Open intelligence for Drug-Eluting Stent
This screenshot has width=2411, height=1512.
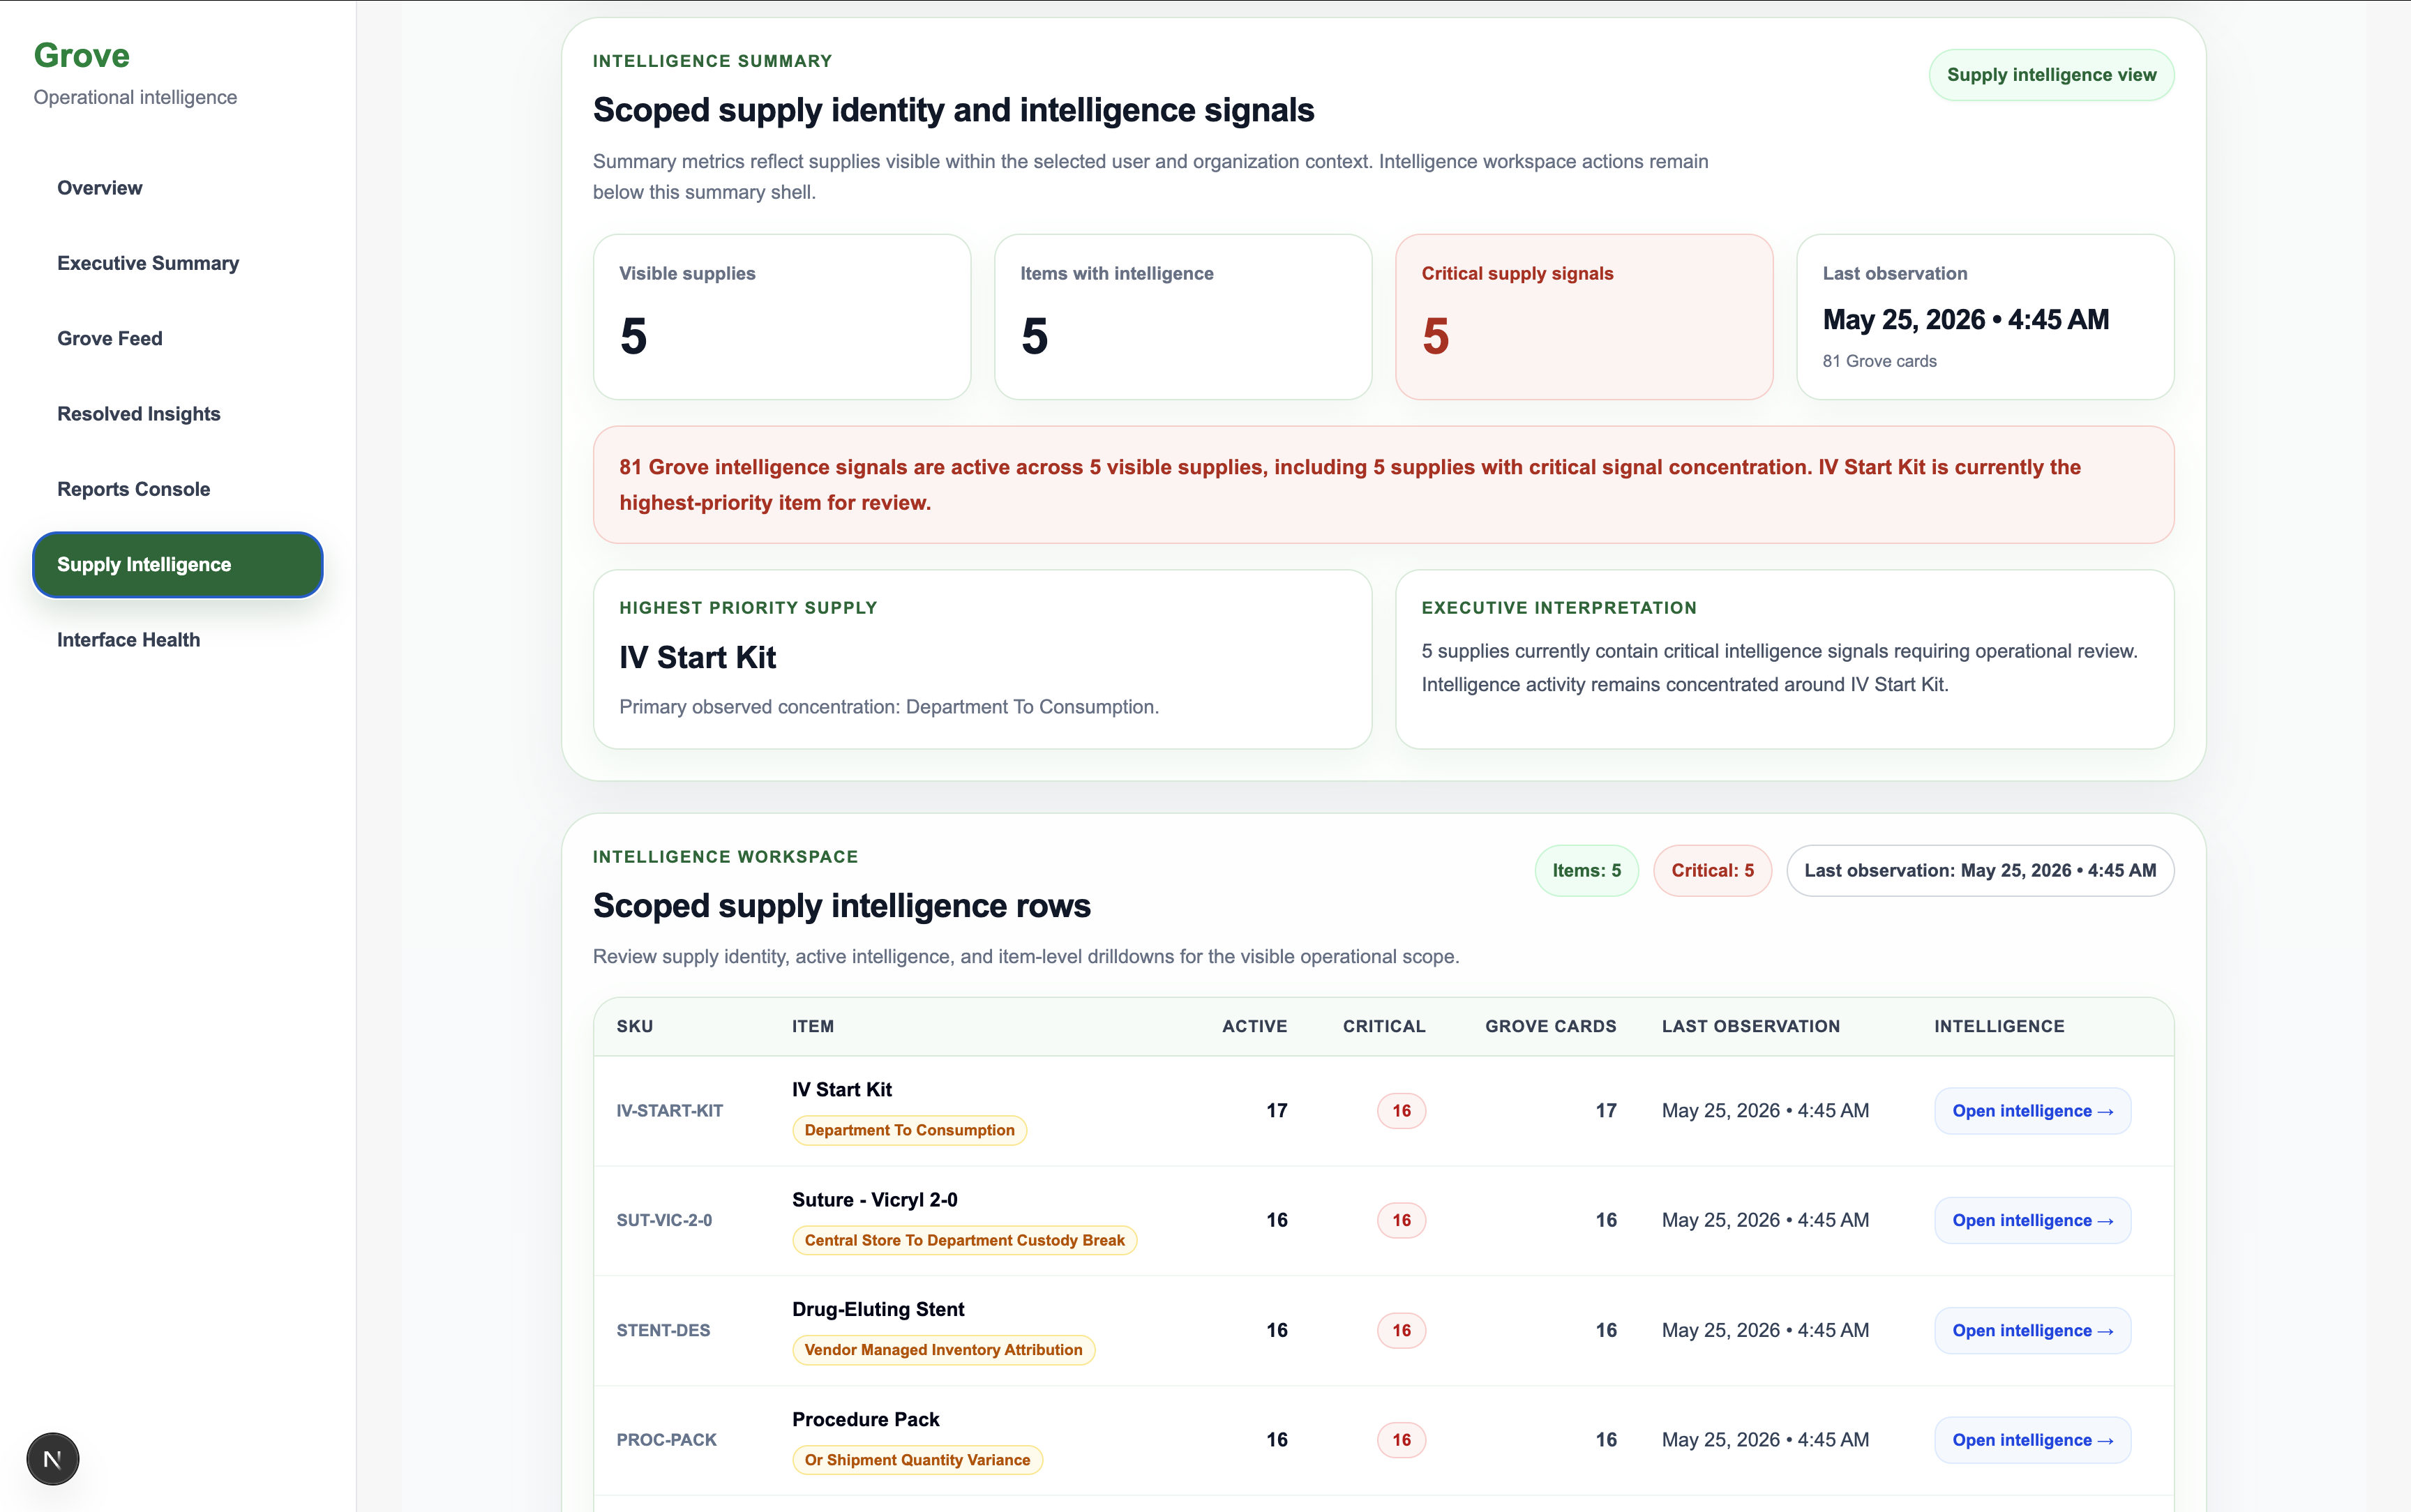tap(2033, 1330)
